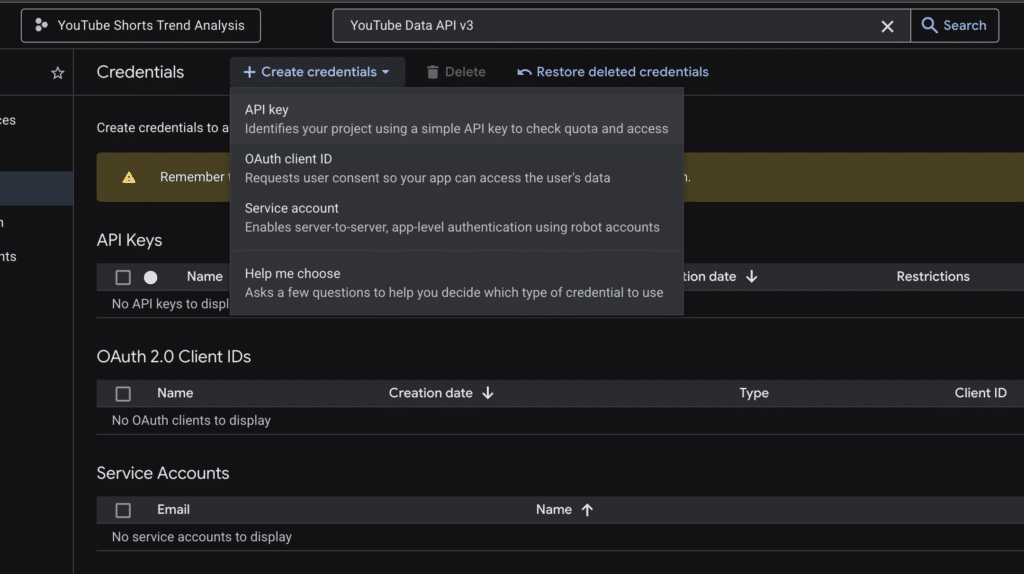Viewport: 1024px width, 574px height.
Task: Click the Restrictions column header
Action: [933, 276]
